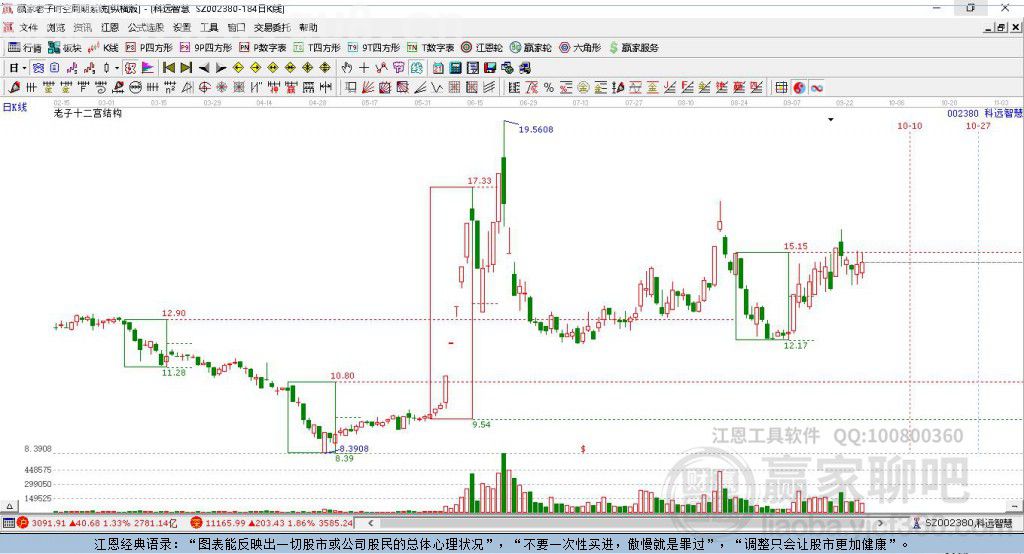Screen dimensions: 1024x554
Task: Open the 浏览 menu
Action: (56, 27)
